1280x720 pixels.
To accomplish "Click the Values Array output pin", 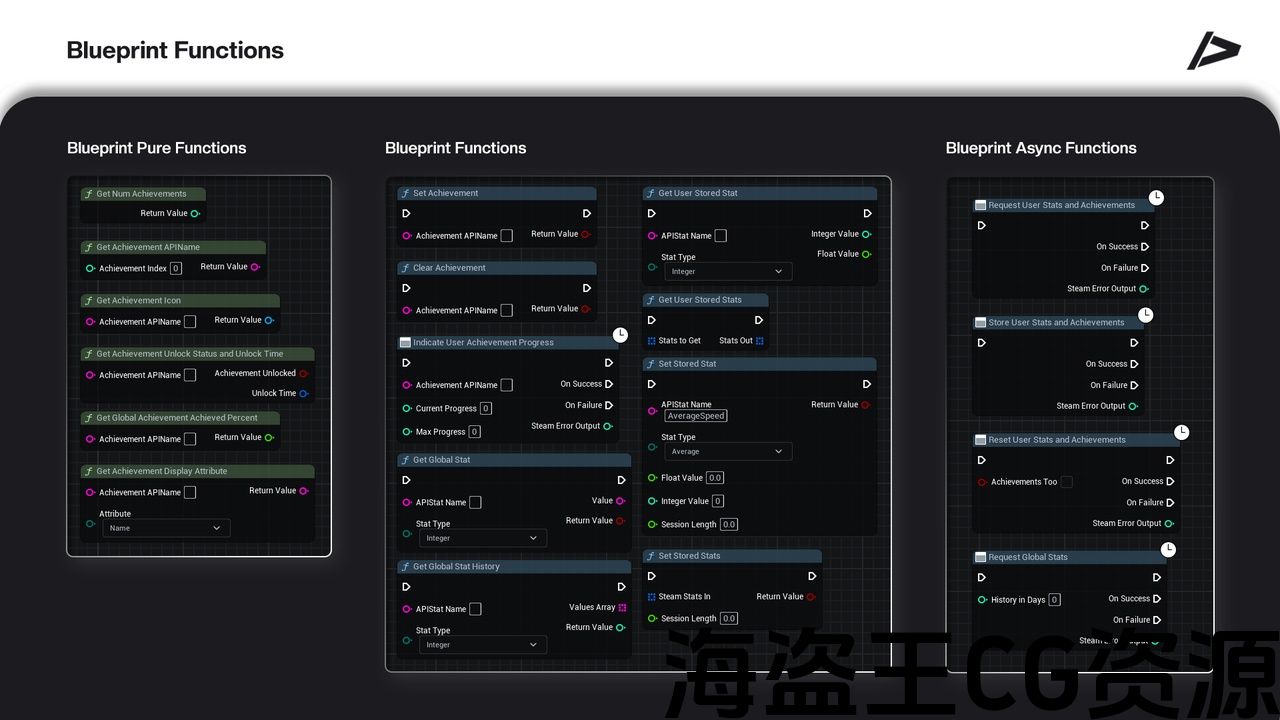I will tap(622, 607).
